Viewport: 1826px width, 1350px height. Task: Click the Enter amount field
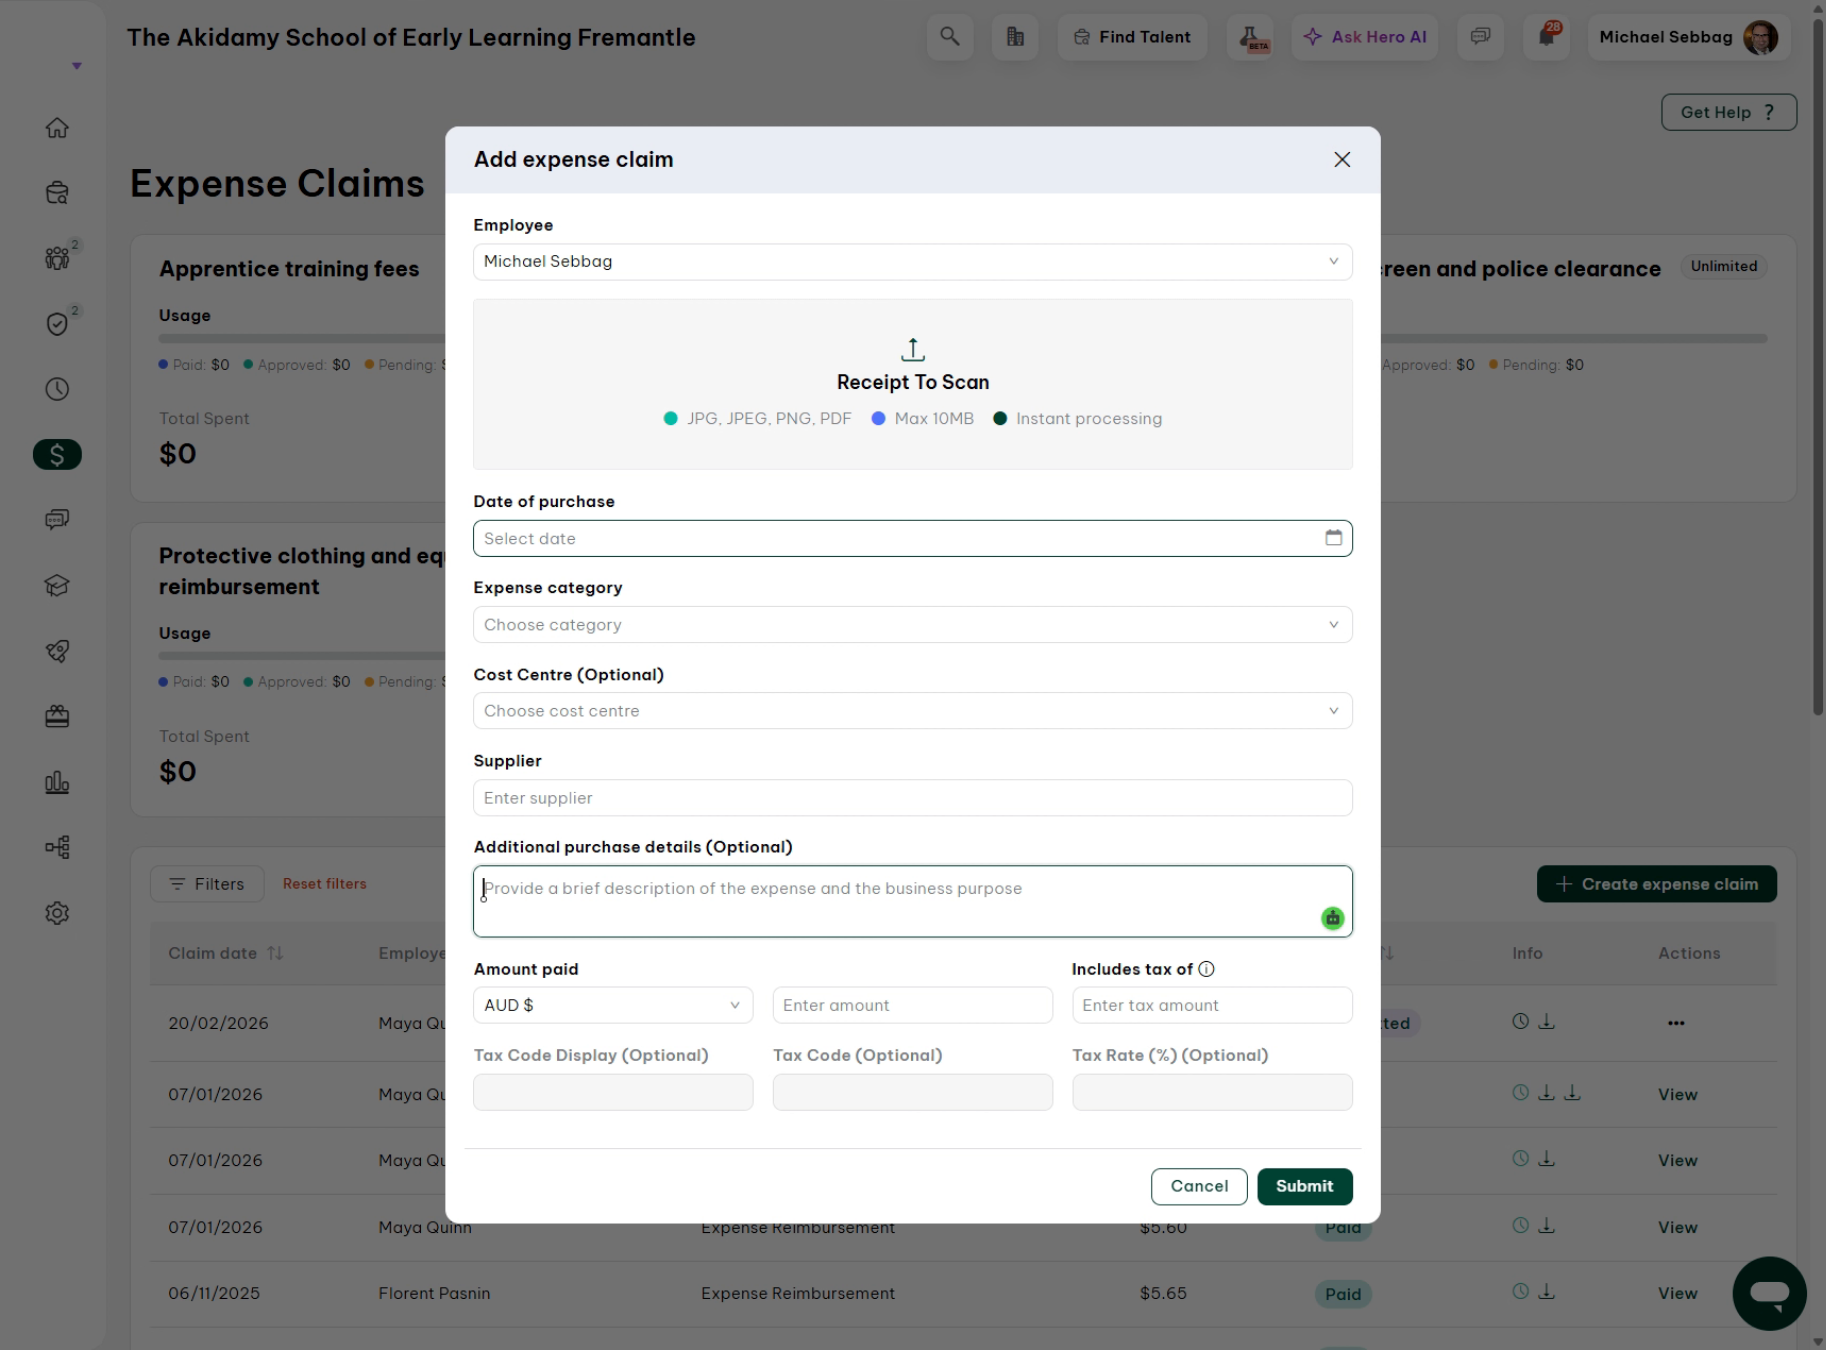pyautogui.click(x=912, y=1005)
